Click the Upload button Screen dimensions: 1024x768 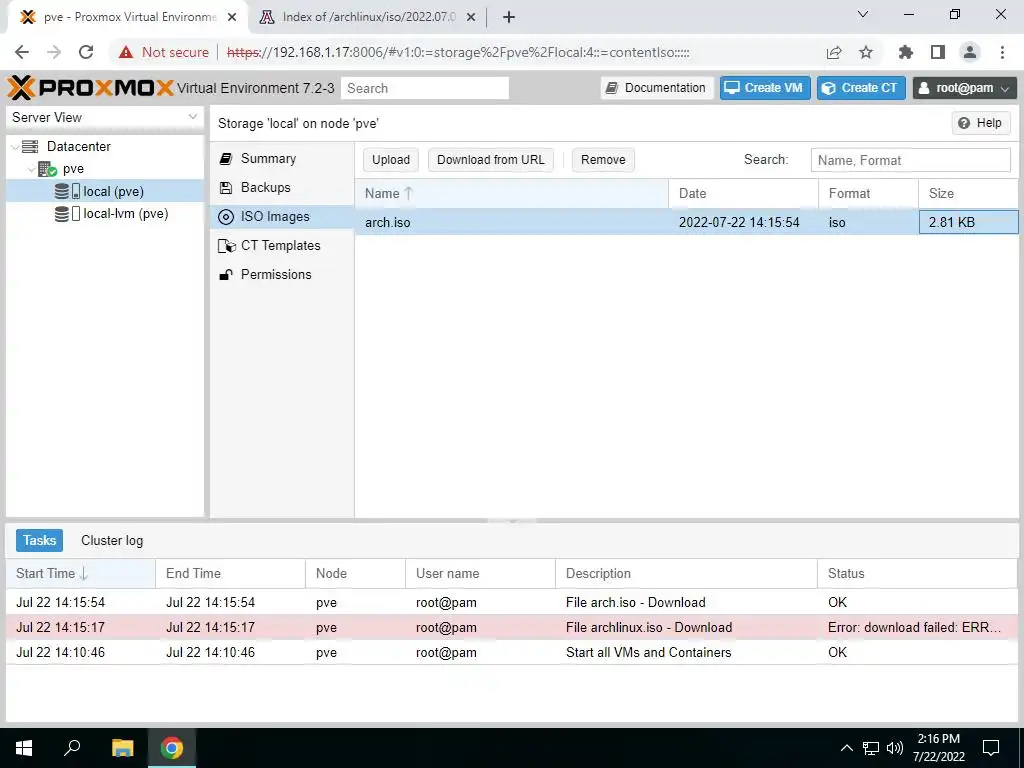391,160
